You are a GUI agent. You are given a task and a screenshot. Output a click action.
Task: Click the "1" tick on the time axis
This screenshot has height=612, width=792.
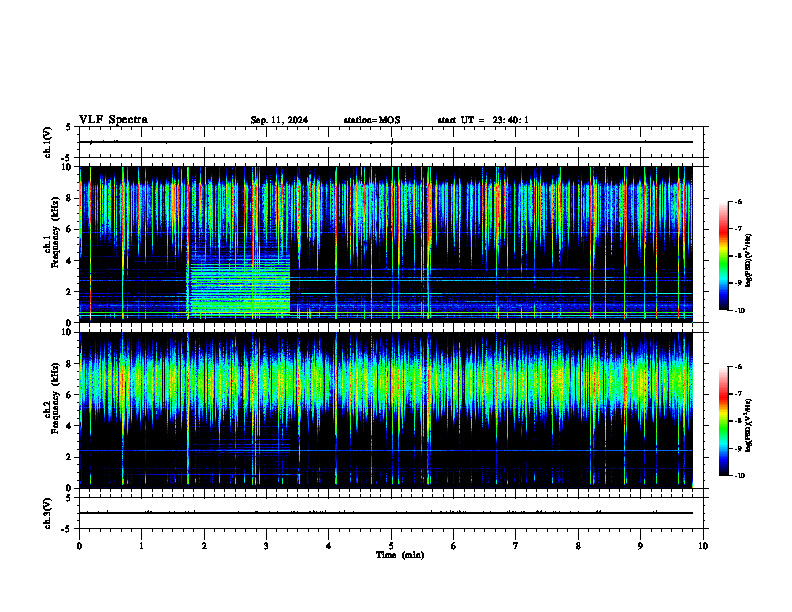[x=141, y=546]
